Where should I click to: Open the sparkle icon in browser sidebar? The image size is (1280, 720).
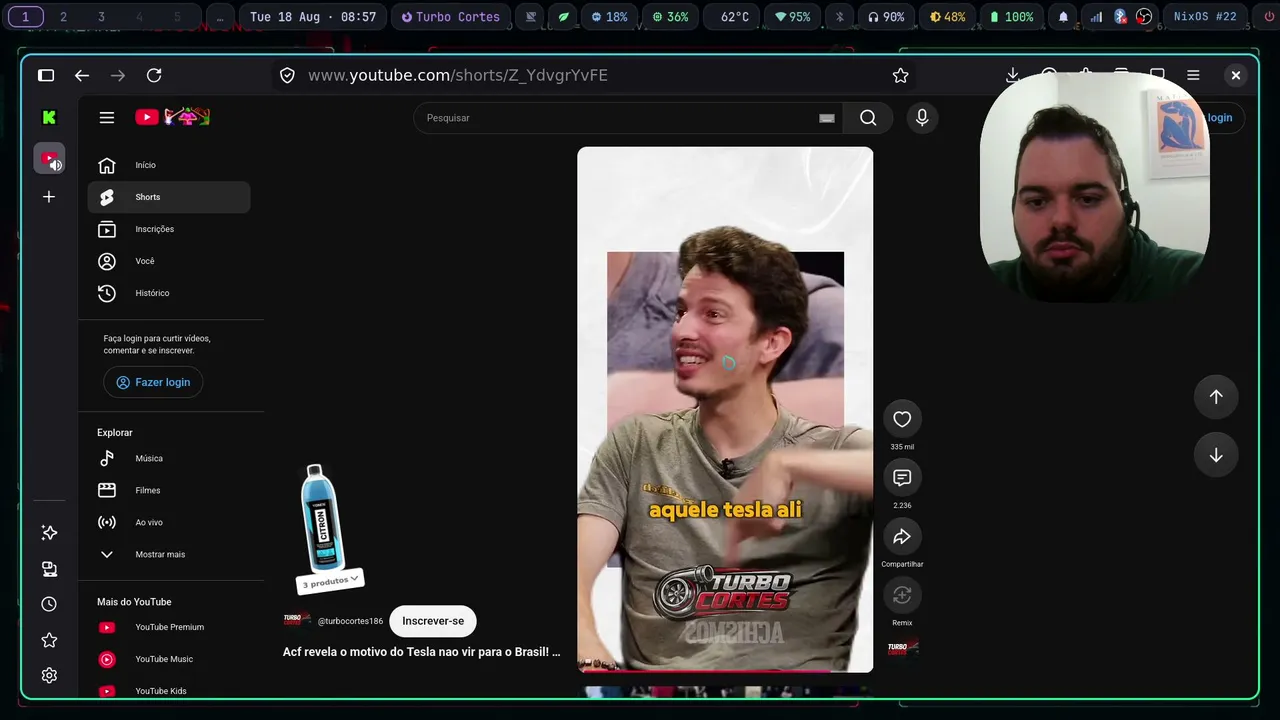pyautogui.click(x=49, y=533)
